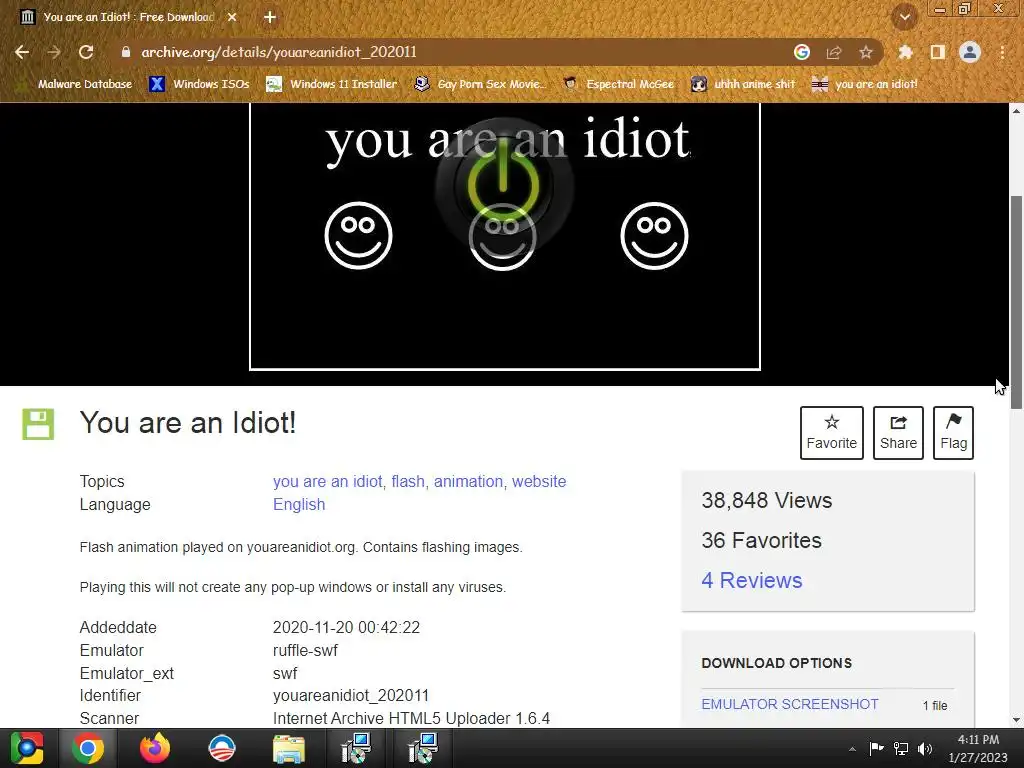Open the 'flash' topic link
1024x768 pixels.
click(x=408, y=481)
